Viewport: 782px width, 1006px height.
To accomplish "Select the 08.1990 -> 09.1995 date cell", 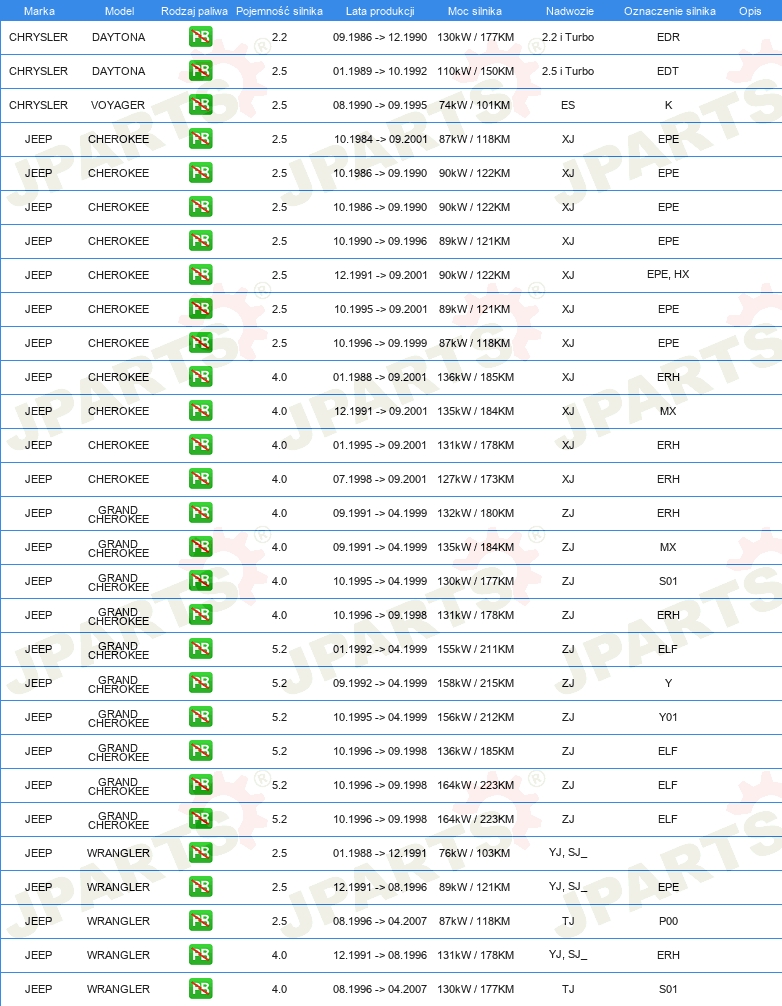I will click(x=380, y=105).
